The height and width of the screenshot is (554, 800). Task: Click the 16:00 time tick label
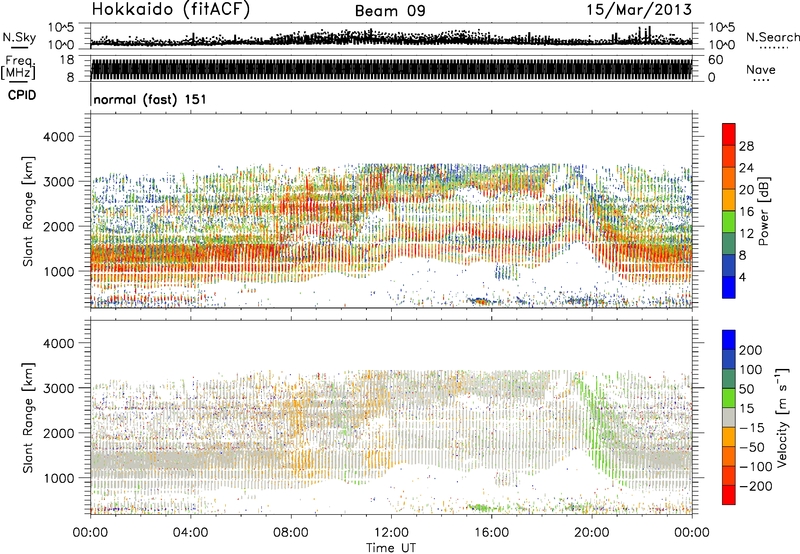click(x=491, y=533)
